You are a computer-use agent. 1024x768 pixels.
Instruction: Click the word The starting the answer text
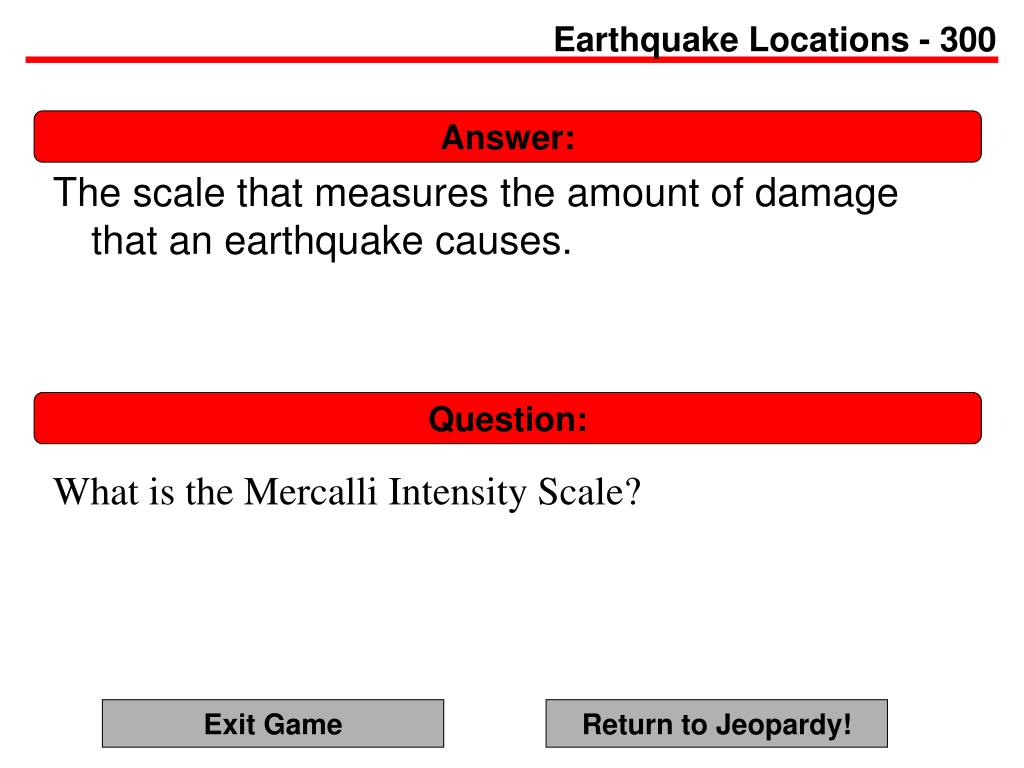[87, 193]
